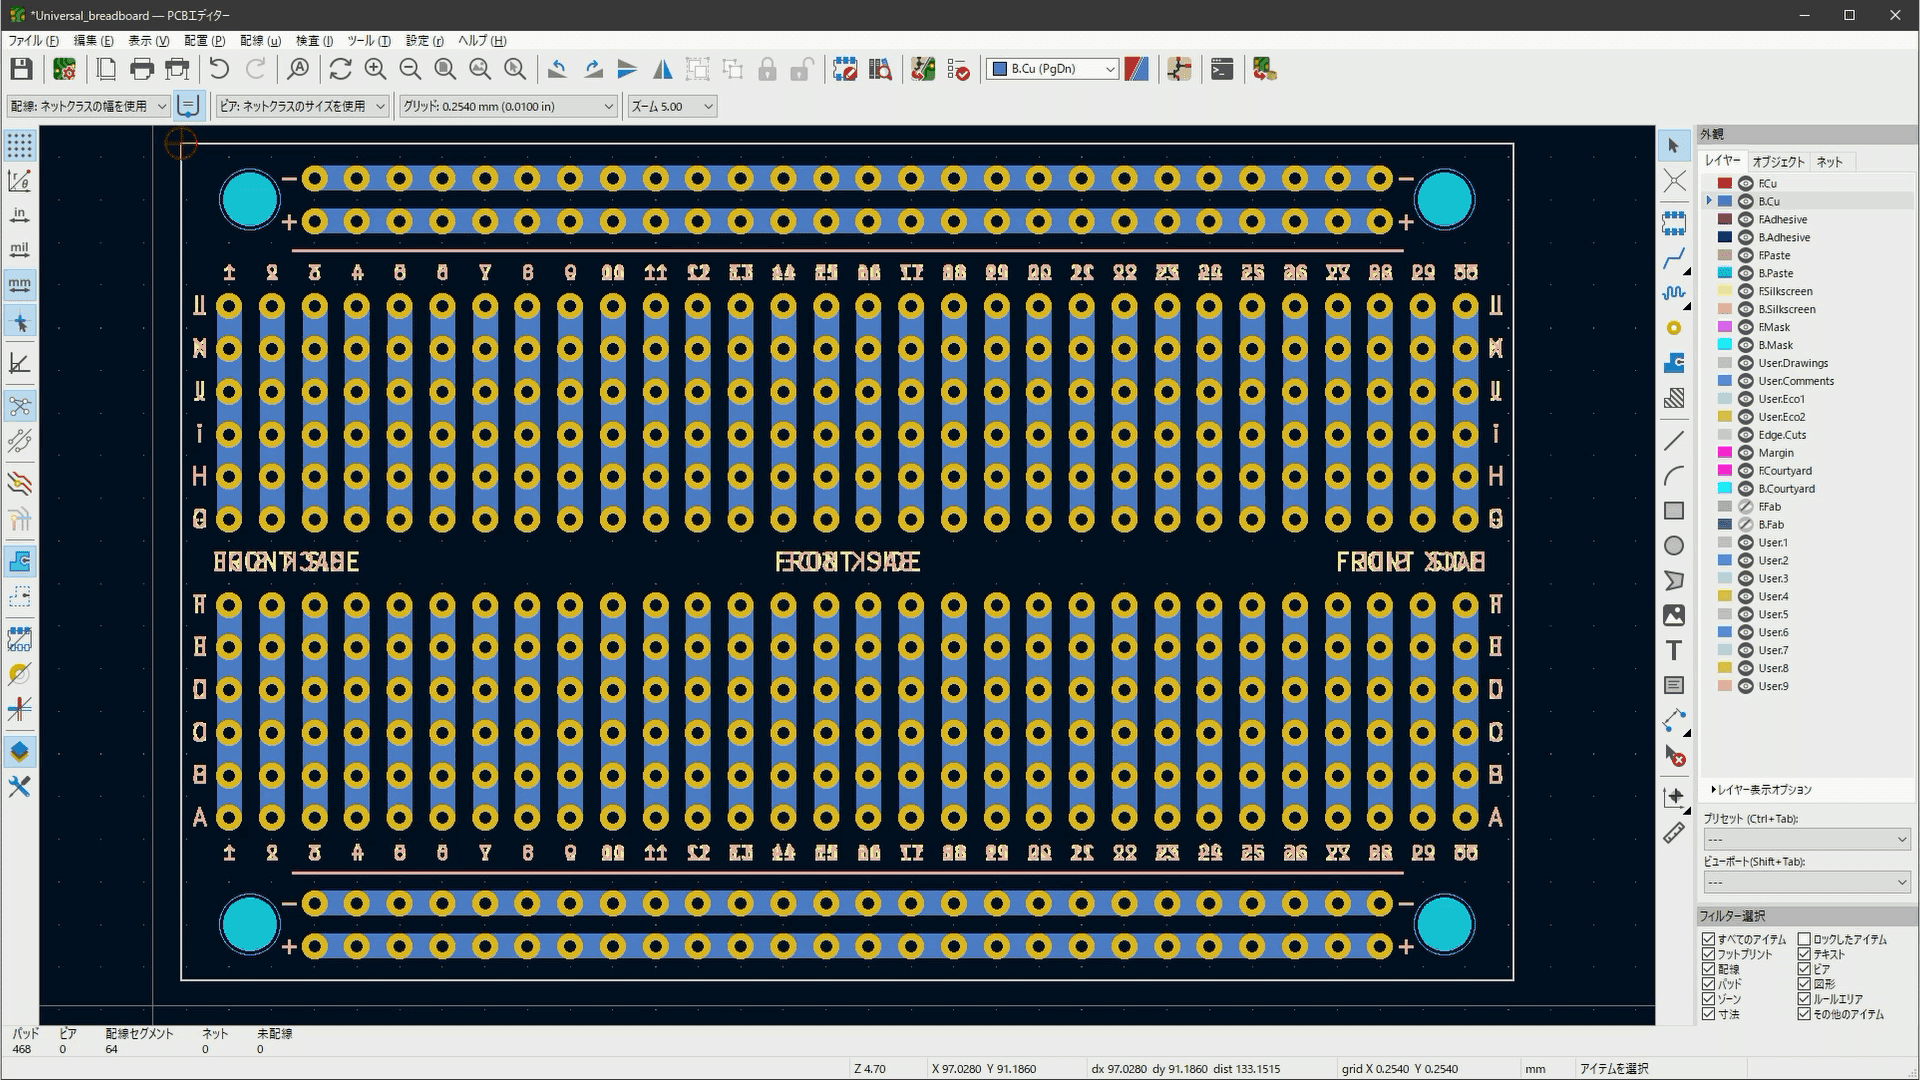Open the Scripting Console icon
The image size is (1920, 1080).
1222,69
